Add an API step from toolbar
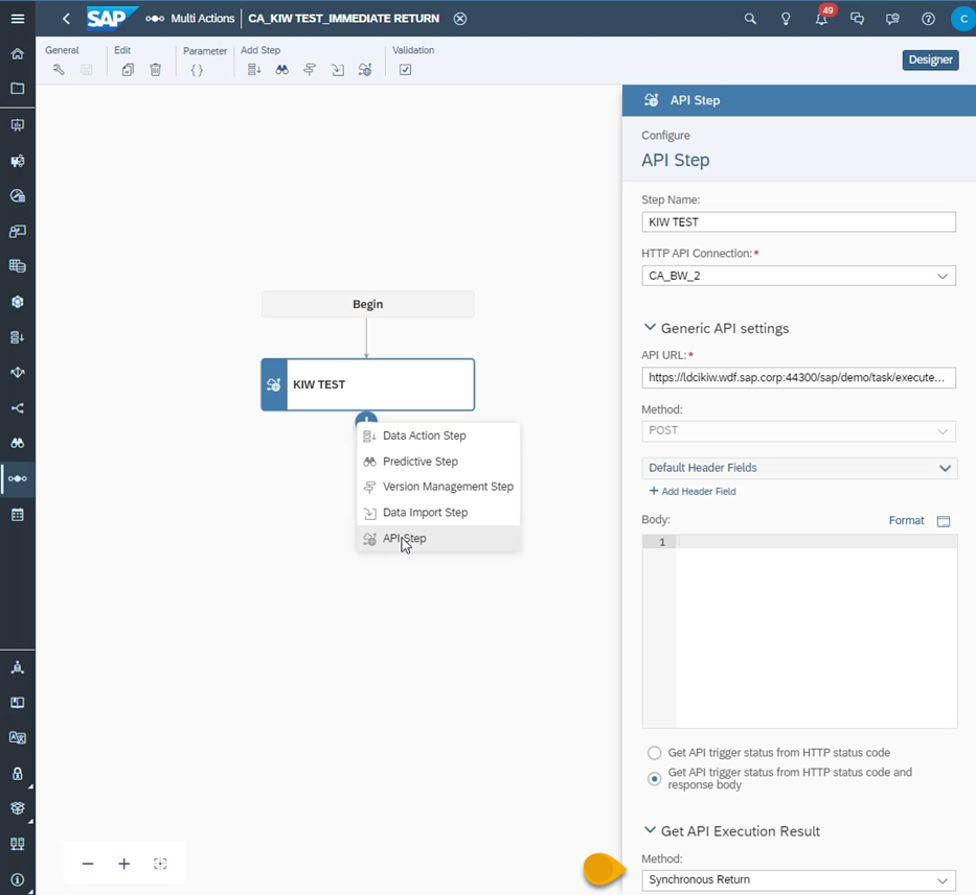Viewport: 976px width, 895px height. click(x=365, y=70)
